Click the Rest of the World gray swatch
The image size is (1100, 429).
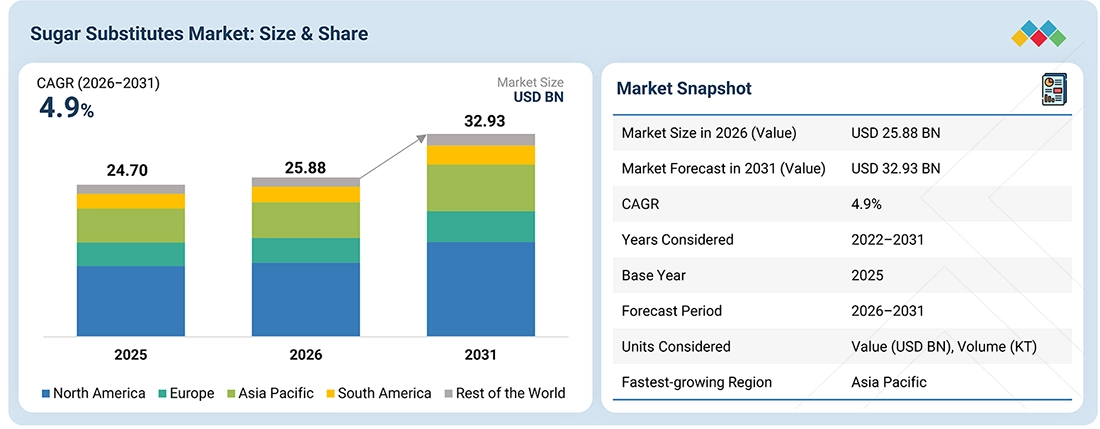click(x=448, y=394)
